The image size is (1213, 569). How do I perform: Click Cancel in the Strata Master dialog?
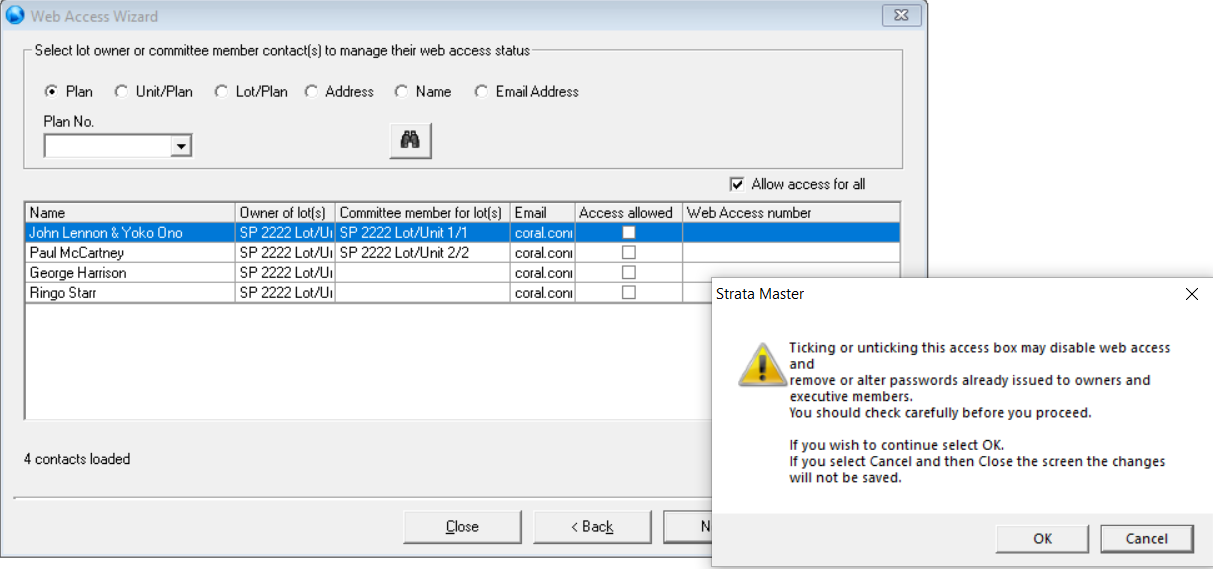[1147, 538]
